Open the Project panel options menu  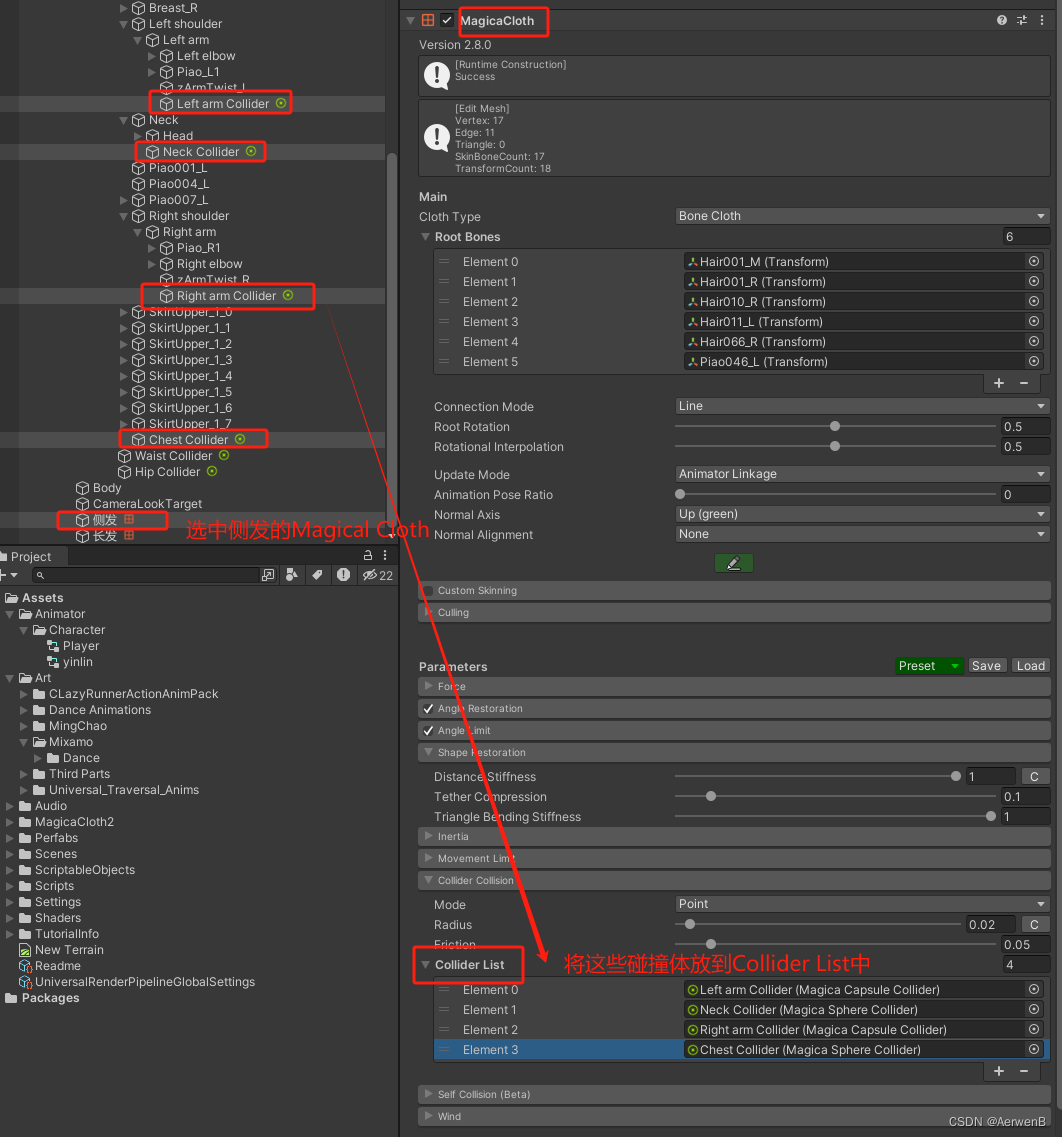385,555
